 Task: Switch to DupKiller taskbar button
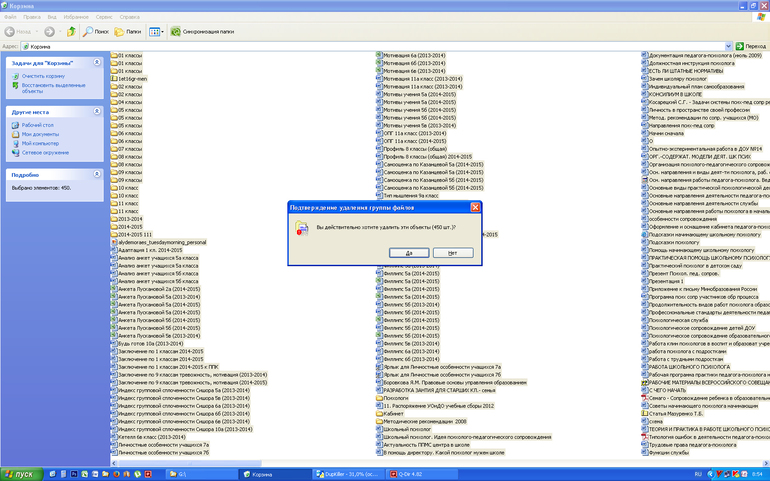pyautogui.click(x=346, y=473)
